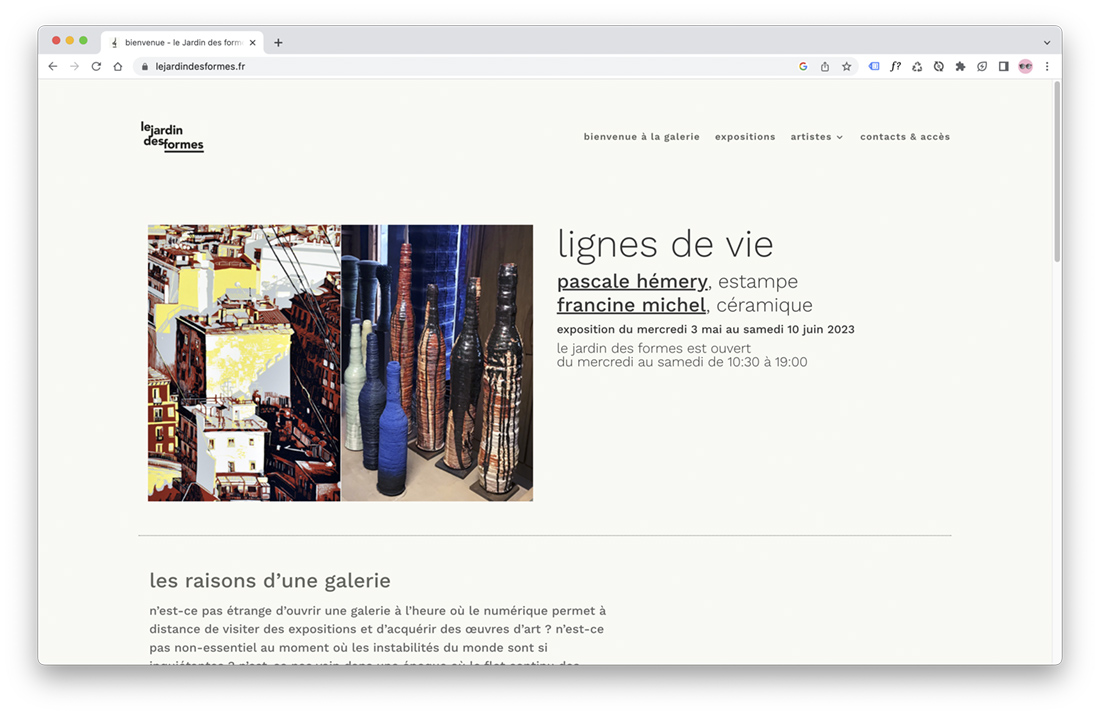Go to the browser home page
1100x715 pixels.
[x=118, y=67]
